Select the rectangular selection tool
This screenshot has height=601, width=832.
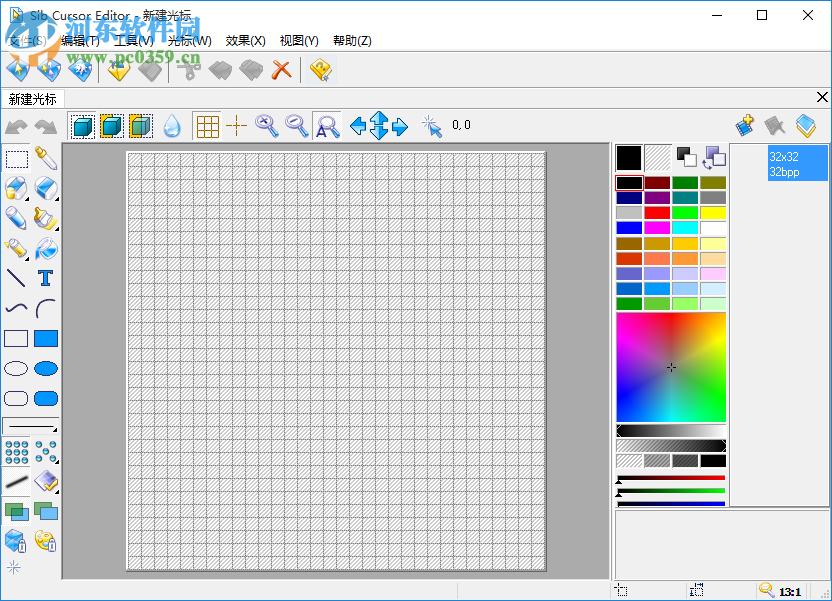click(x=15, y=158)
